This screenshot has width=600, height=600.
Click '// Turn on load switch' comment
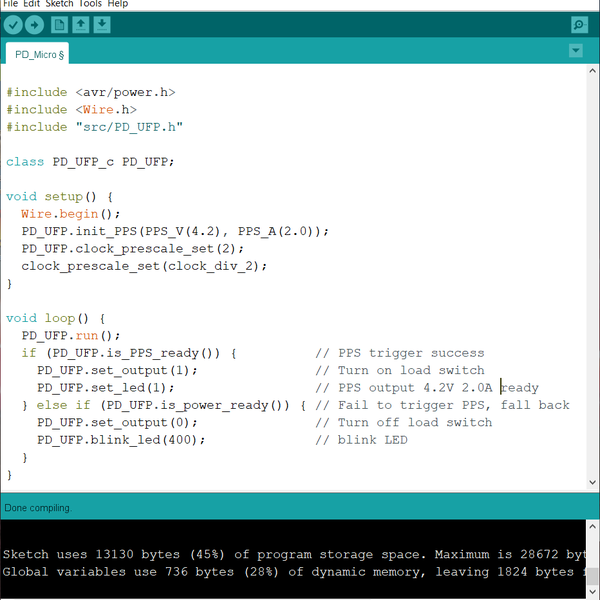click(400, 370)
